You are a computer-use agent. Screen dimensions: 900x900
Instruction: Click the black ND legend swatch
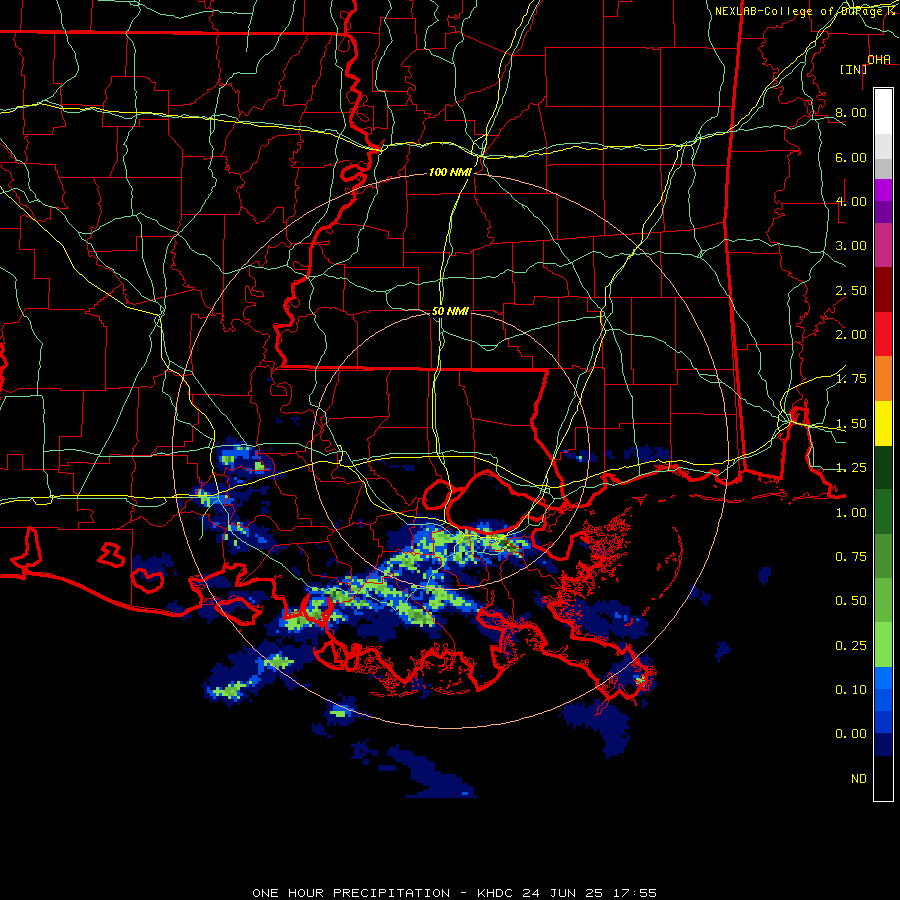[x=883, y=778]
